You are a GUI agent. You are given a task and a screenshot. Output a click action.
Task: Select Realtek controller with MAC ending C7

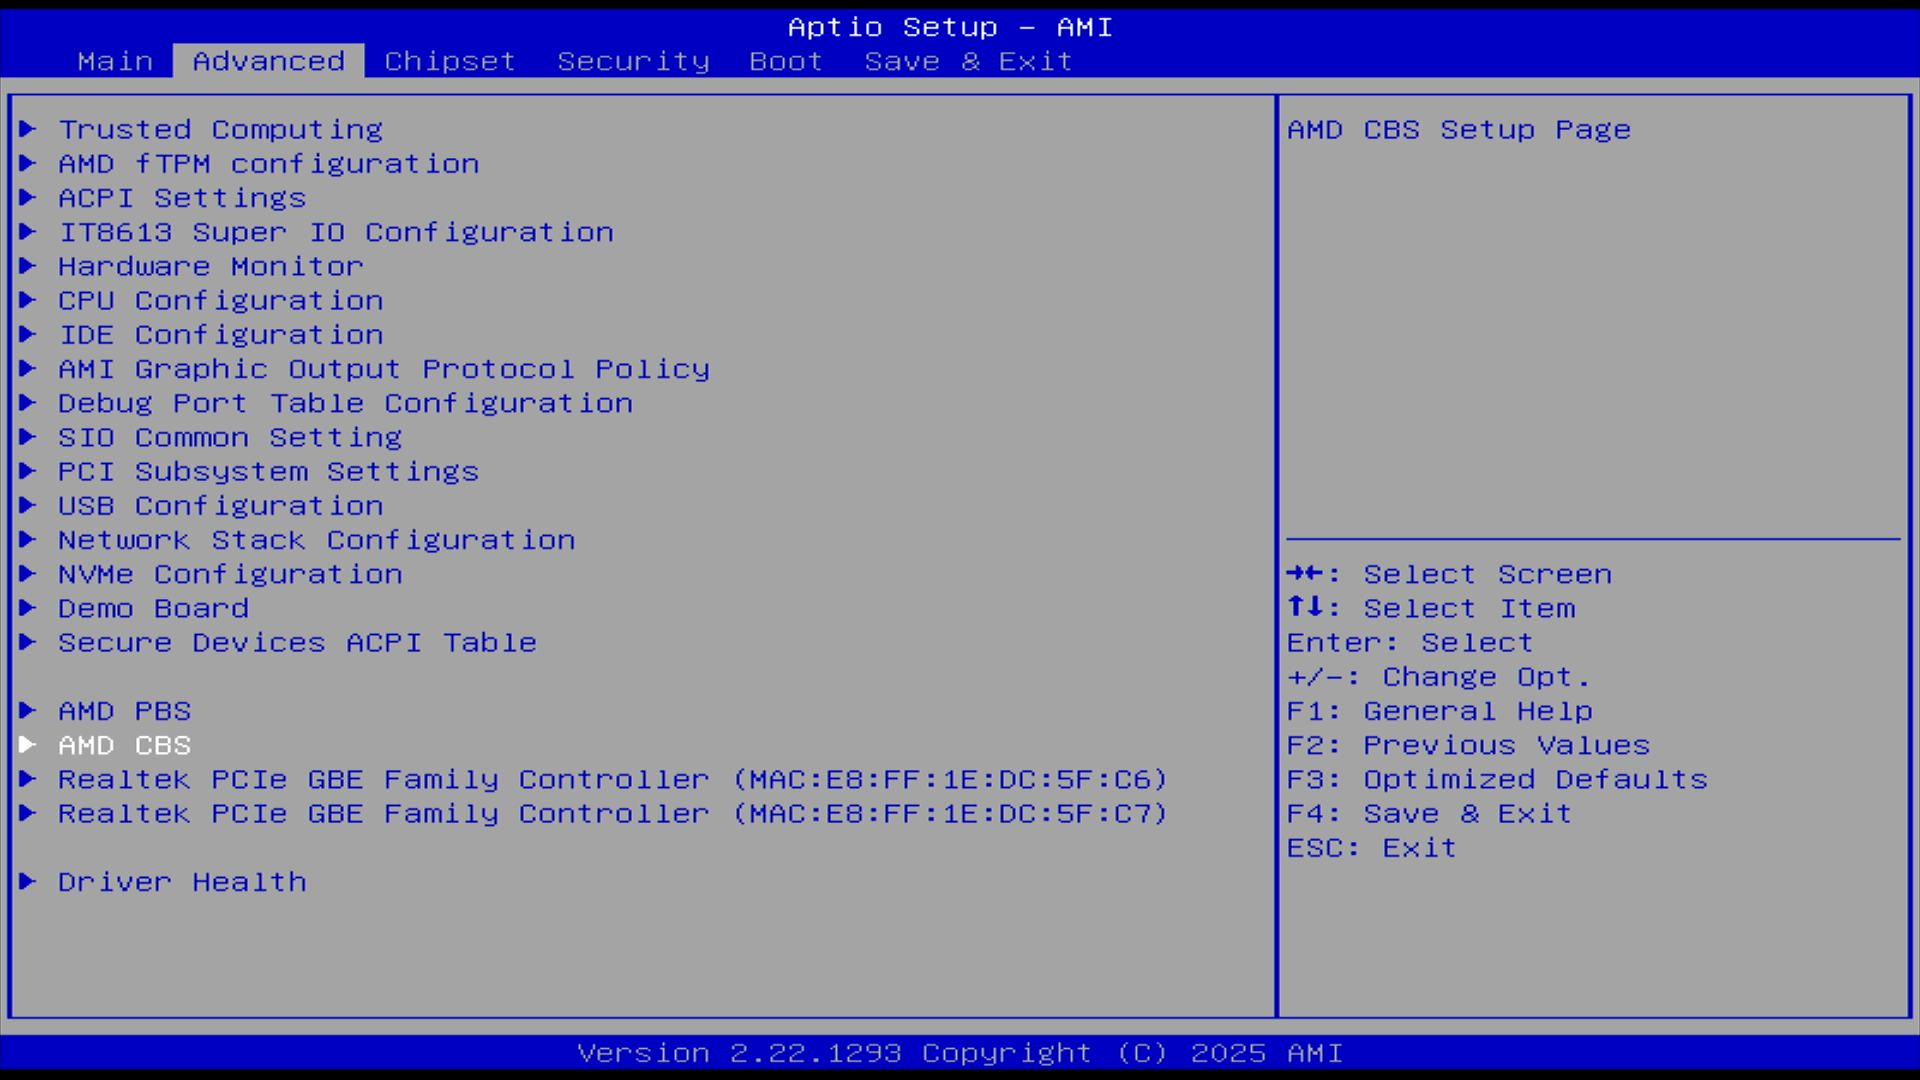tap(612, 813)
